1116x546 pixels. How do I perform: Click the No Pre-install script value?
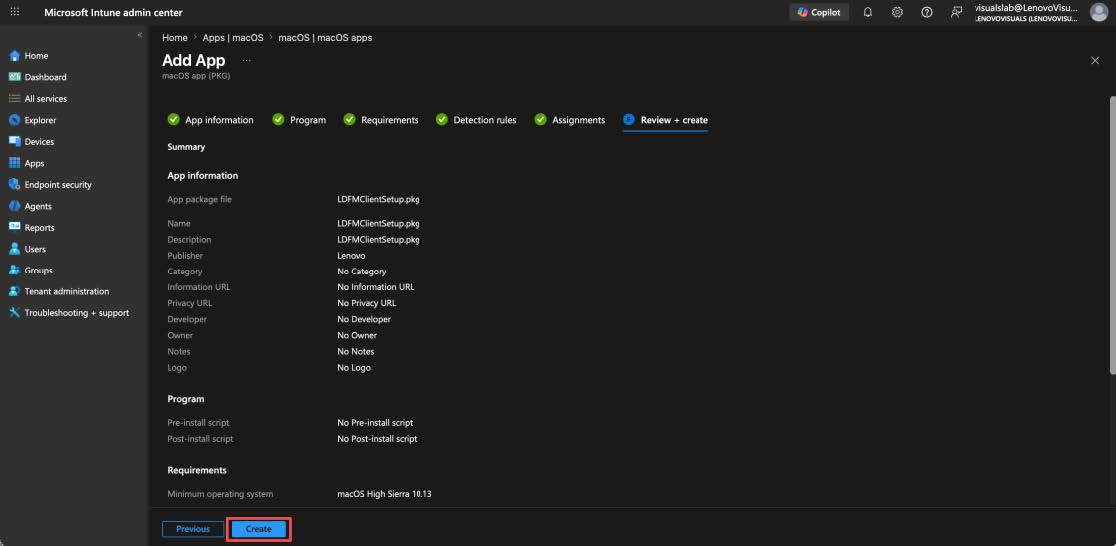tap(375, 423)
